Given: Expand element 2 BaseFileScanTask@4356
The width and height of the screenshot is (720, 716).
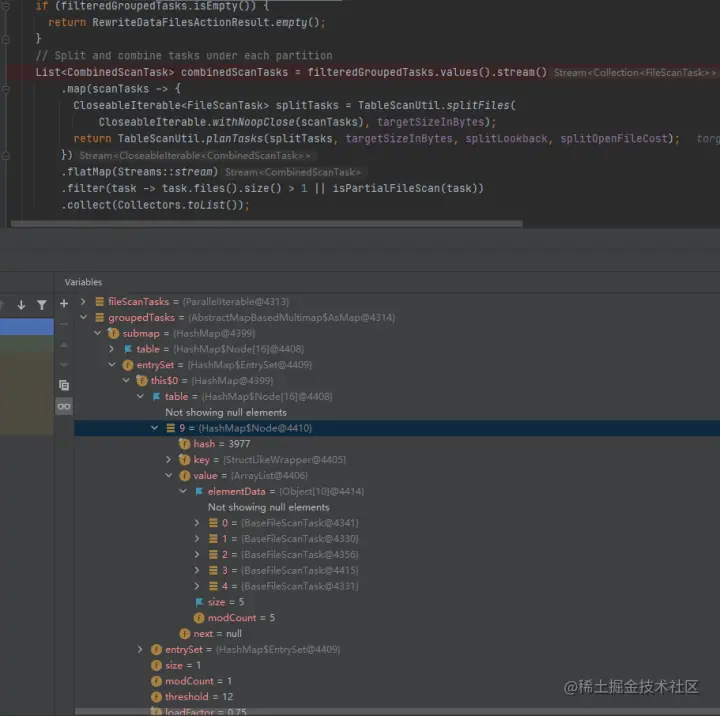Looking at the screenshot, I should [197, 554].
